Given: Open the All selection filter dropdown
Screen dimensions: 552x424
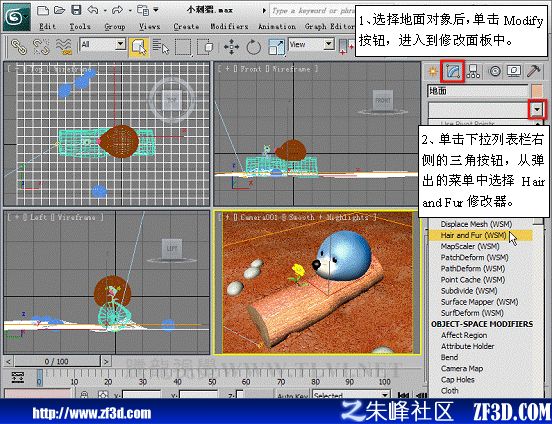Looking at the screenshot, I should point(103,45).
